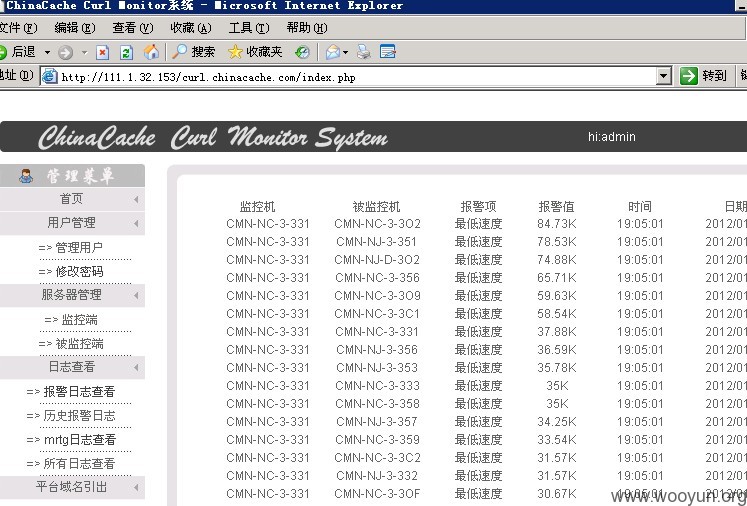Click into the address bar URL field

click(357, 77)
